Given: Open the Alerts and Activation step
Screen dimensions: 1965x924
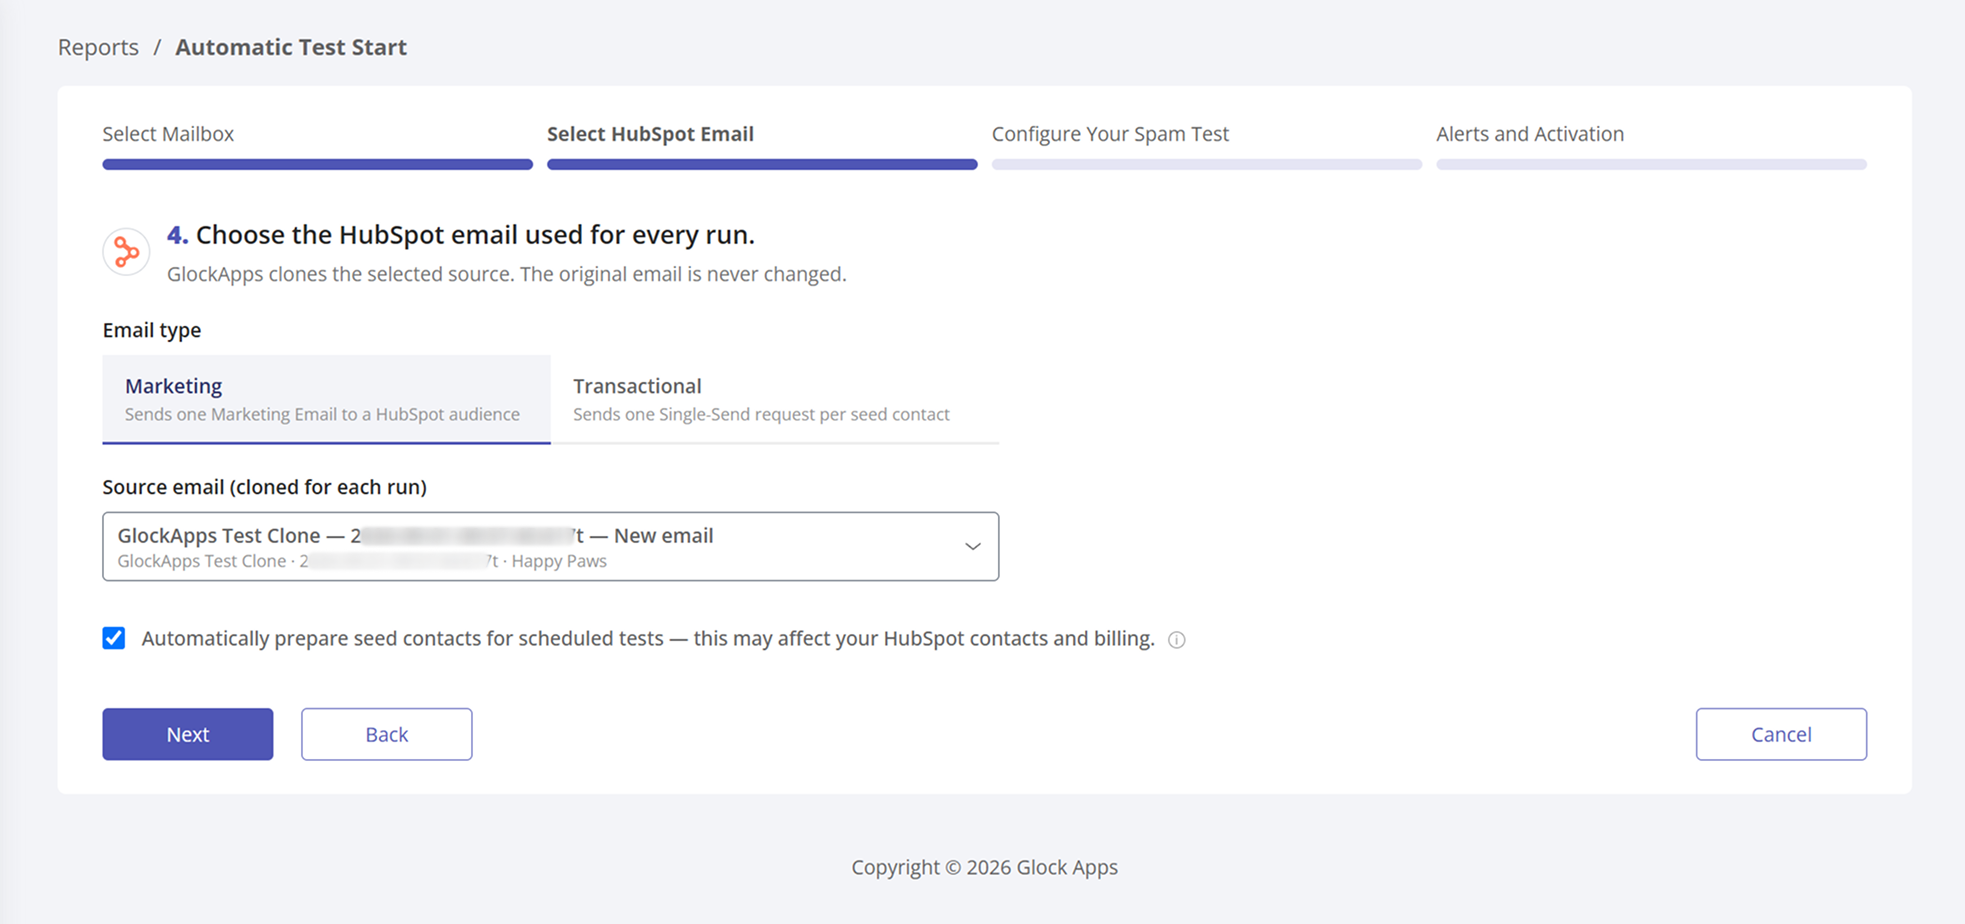Looking at the screenshot, I should pos(1530,134).
